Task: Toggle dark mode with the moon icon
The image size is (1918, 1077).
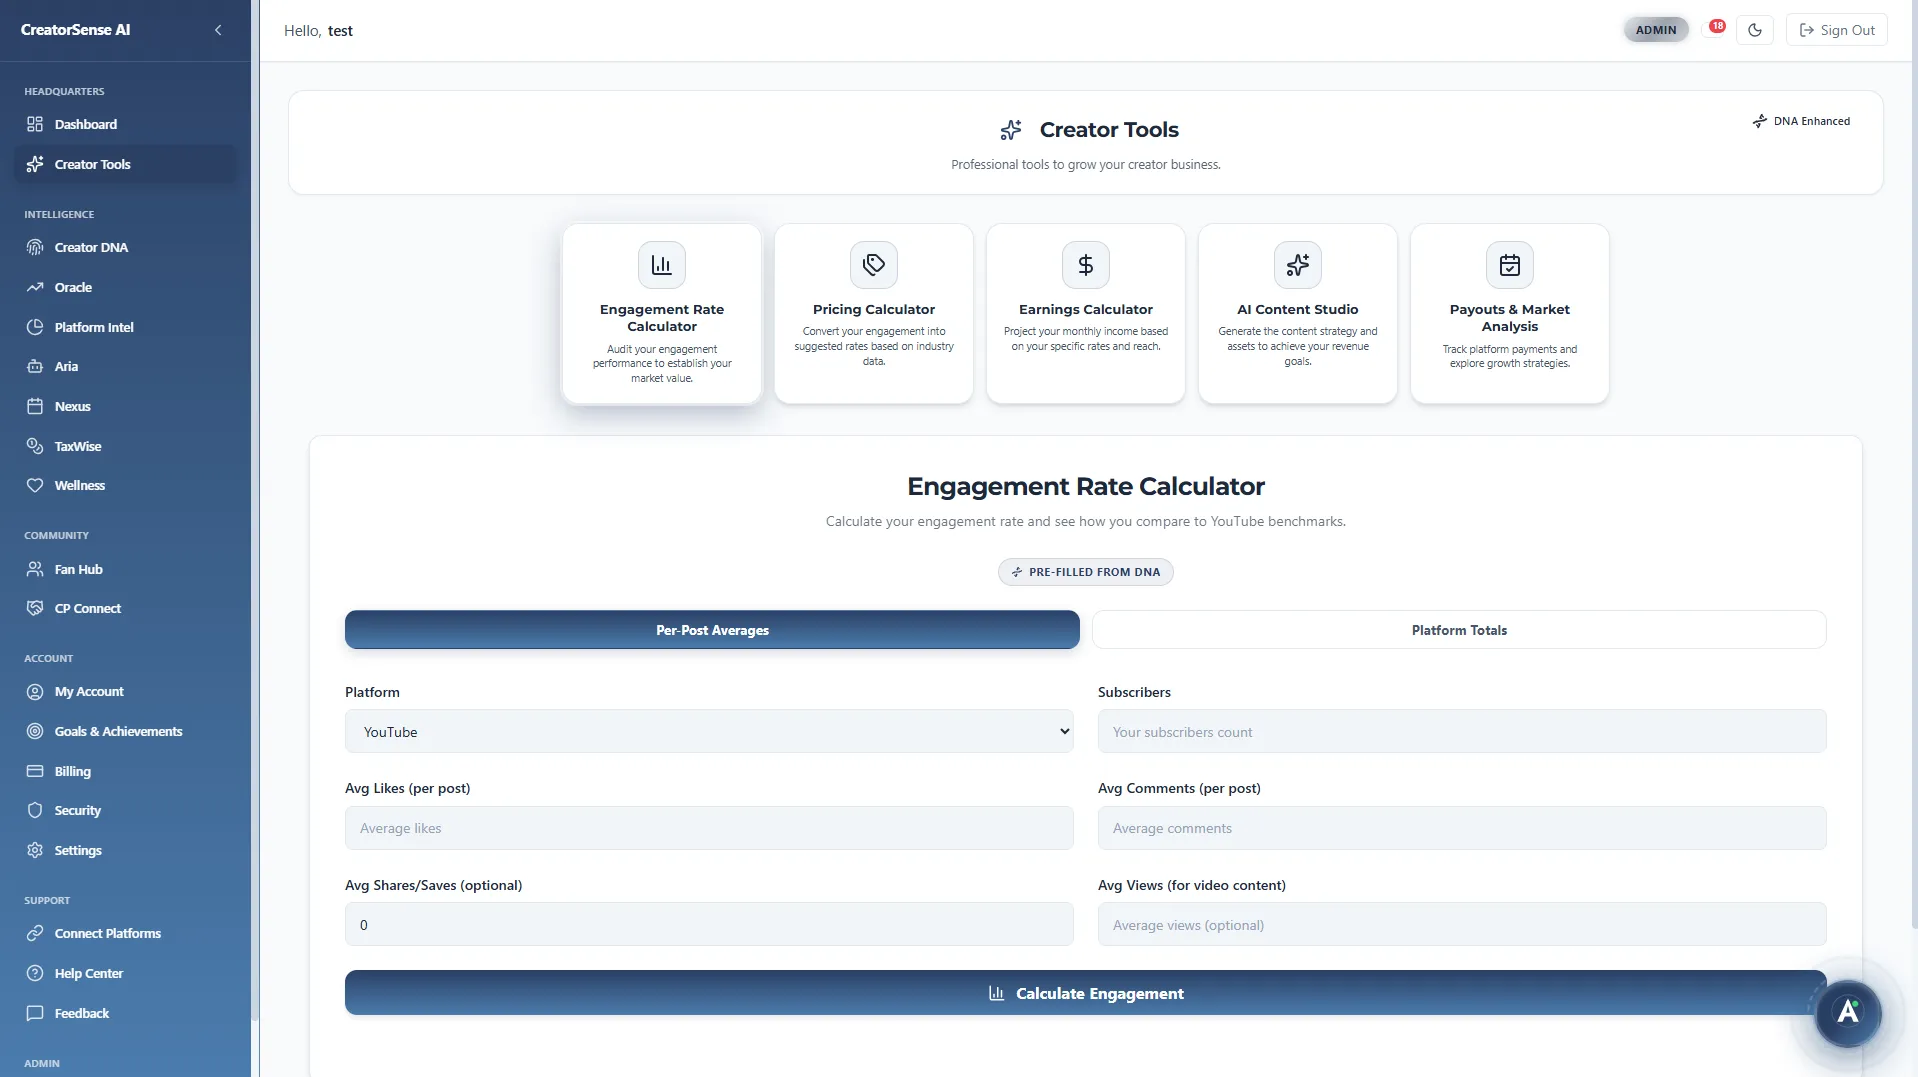Action: (x=1756, y=29)
